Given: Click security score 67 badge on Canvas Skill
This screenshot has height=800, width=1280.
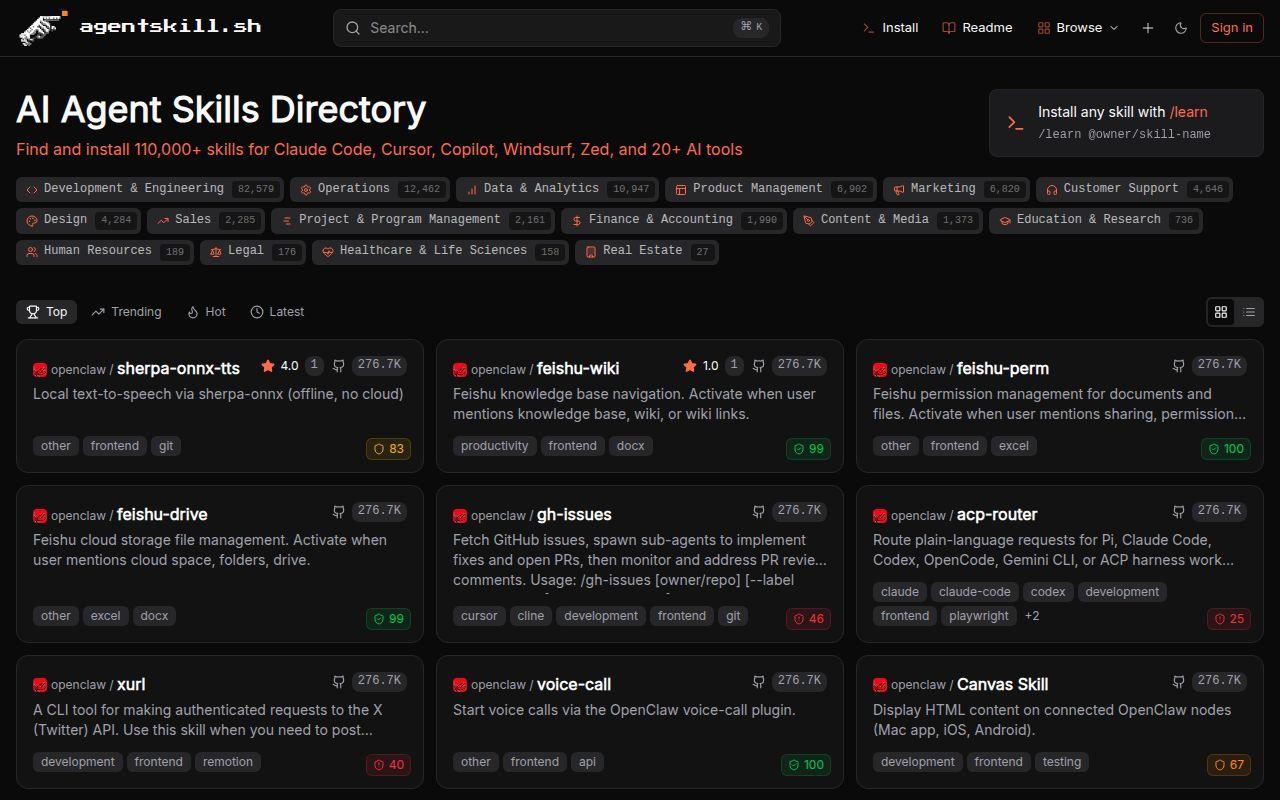Looking at the screenshot, I should click(x=1228, y=765).
